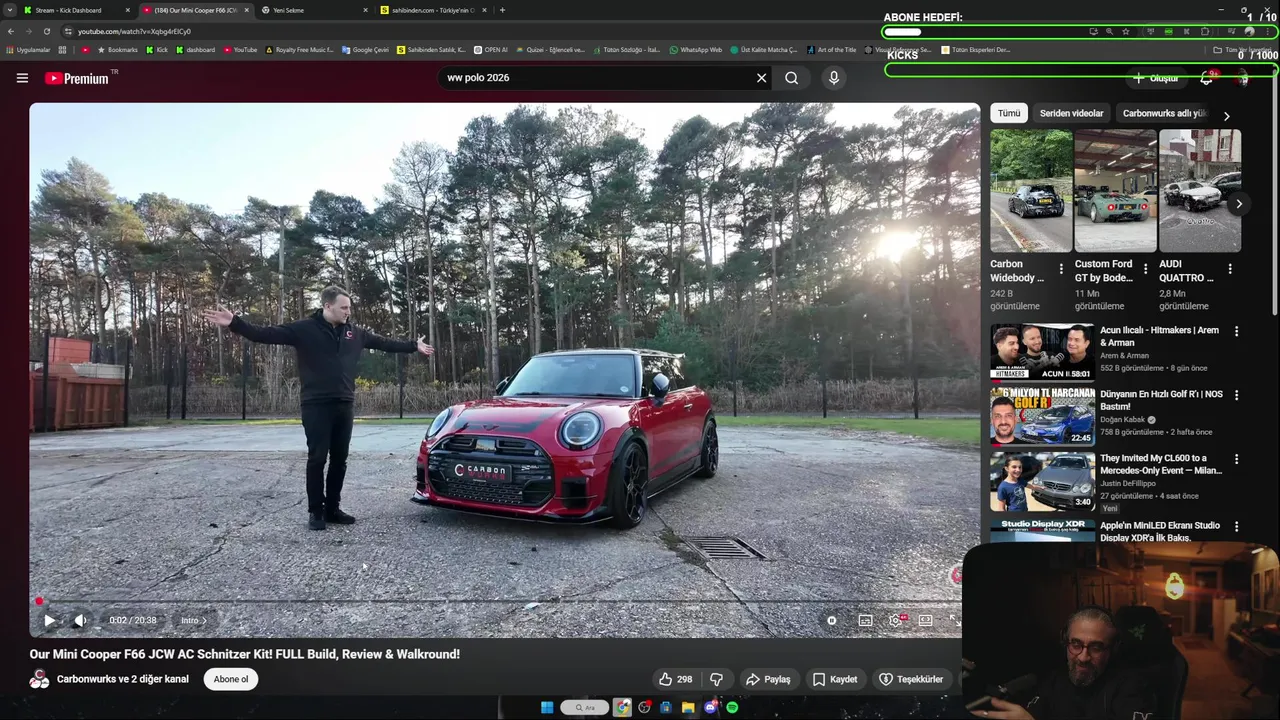Open the WhatsApp Web bookmark
The height and width of the screenshot is (720, 1280).
pos(696,49)
